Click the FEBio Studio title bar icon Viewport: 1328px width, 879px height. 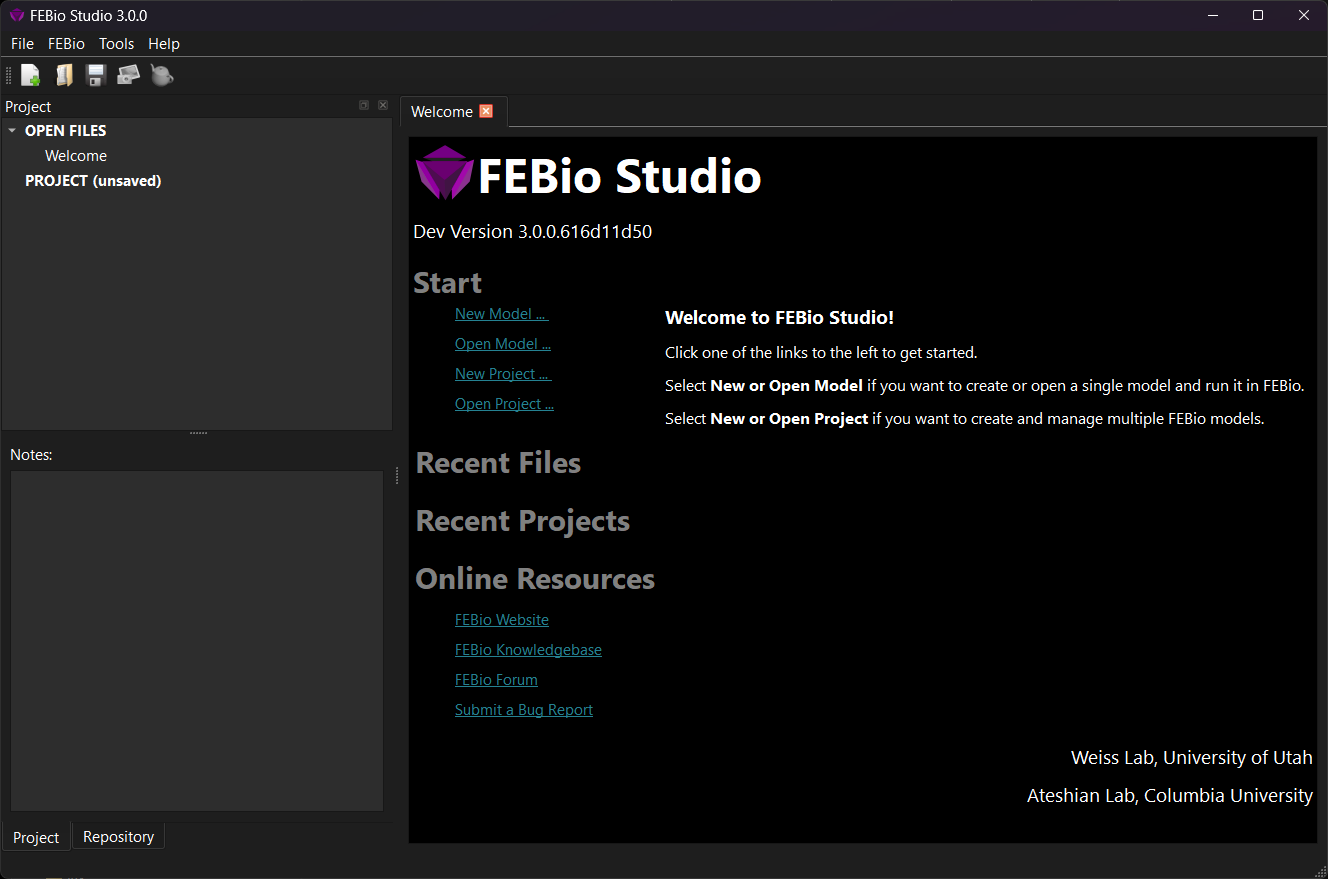[x=17, y=15]
